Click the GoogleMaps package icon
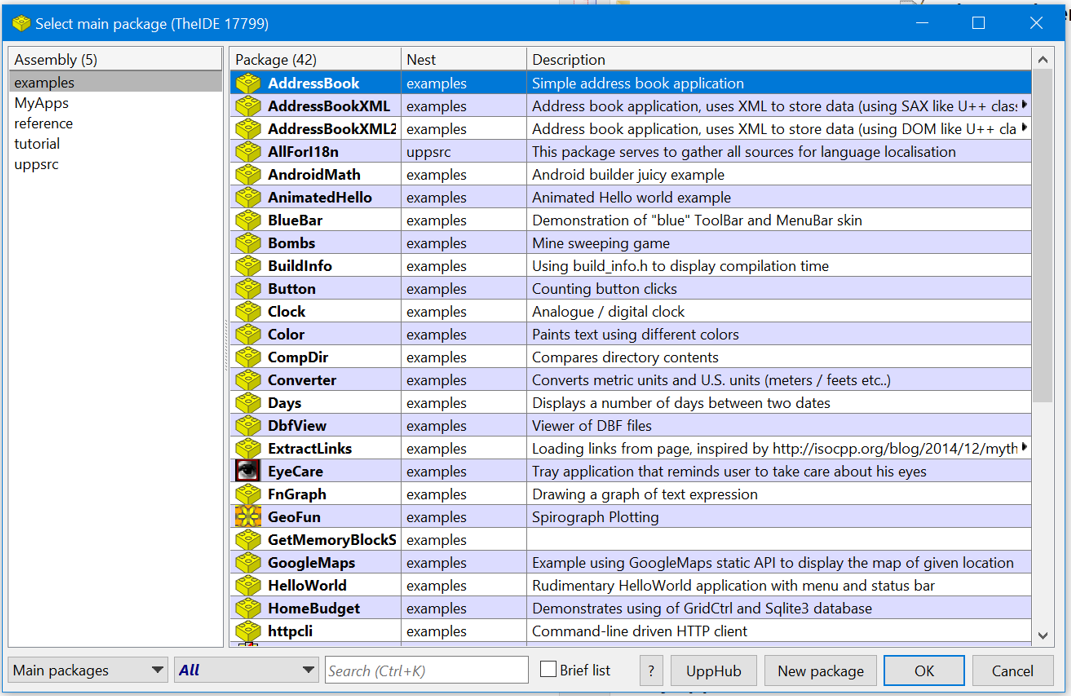Screen dimensions: 1071x696 pos(247,563)
